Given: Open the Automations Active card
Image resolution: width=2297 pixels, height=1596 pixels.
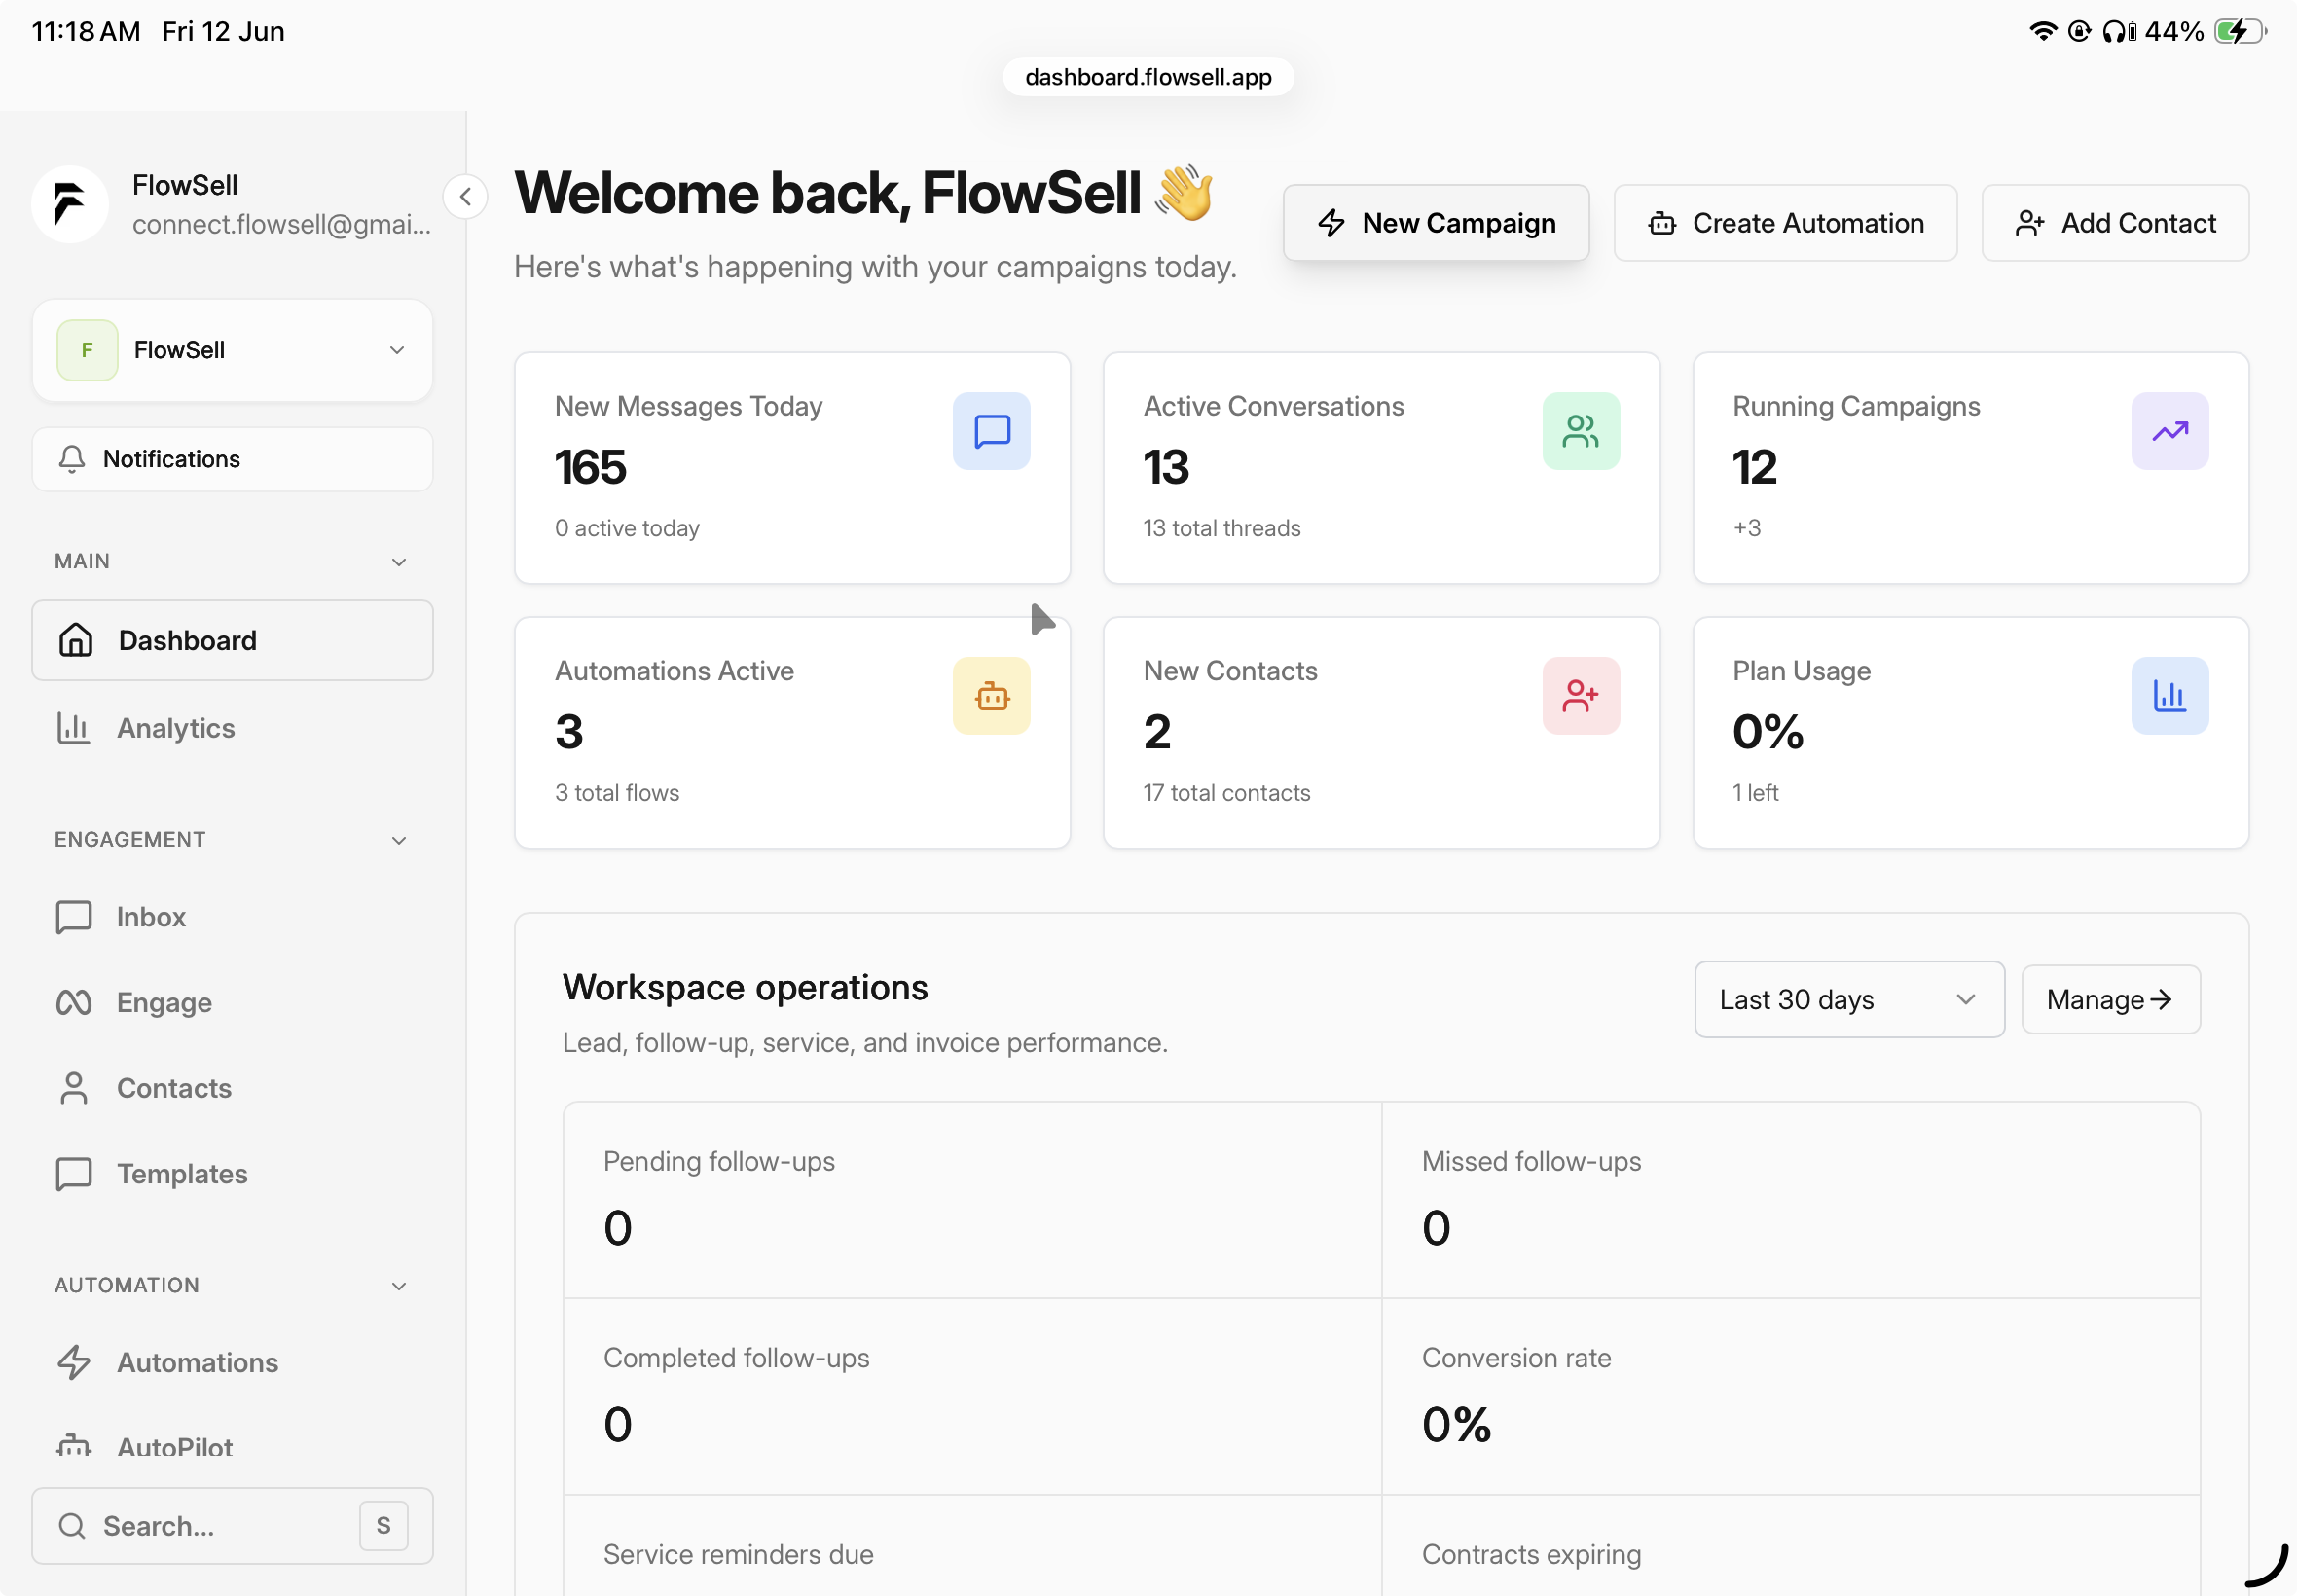Looking at the screenshot, I should 792,733.
